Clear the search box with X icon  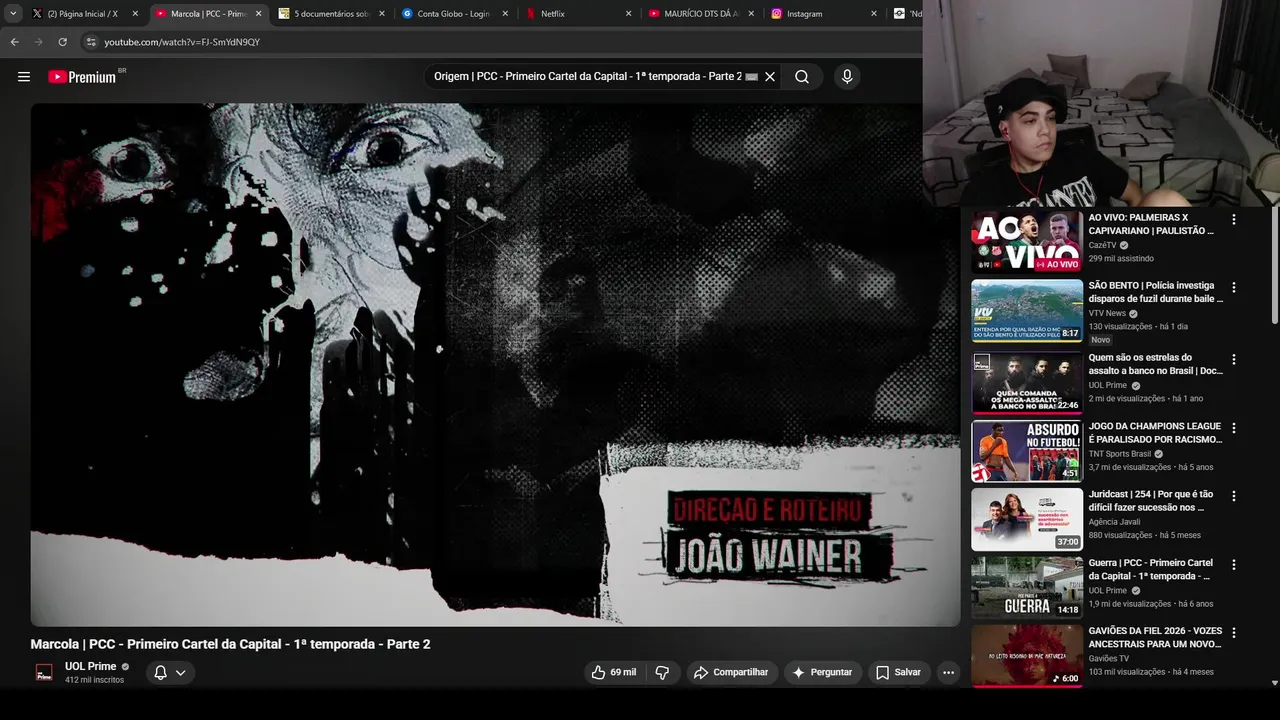[x=770, y=77]
